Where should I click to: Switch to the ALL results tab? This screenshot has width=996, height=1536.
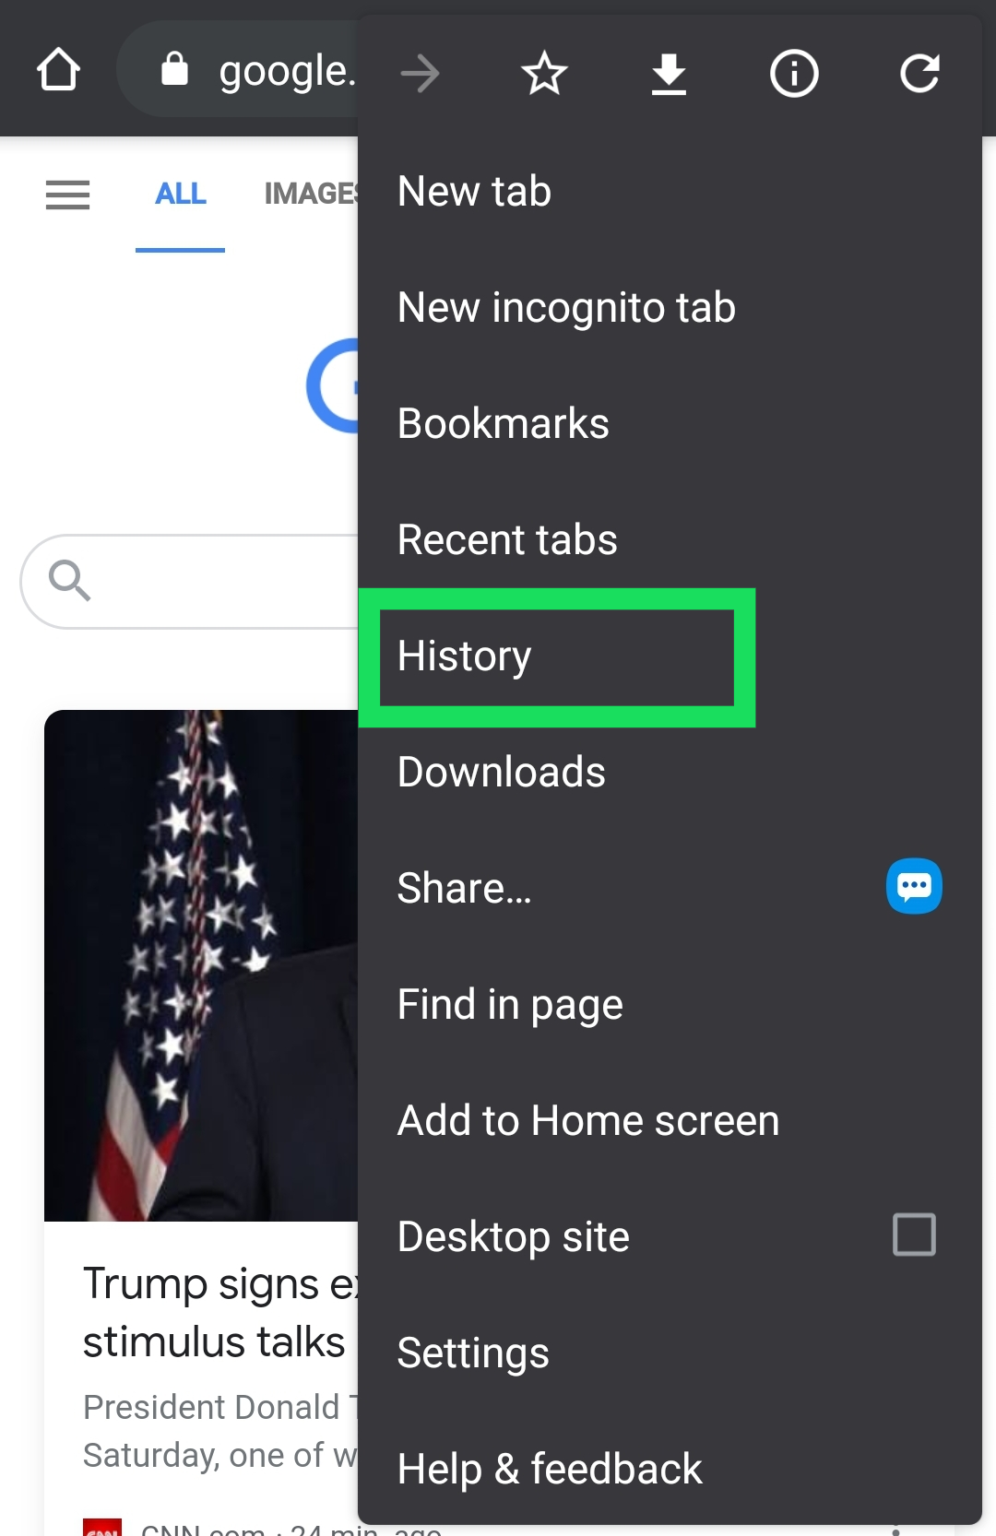[180, 194]
